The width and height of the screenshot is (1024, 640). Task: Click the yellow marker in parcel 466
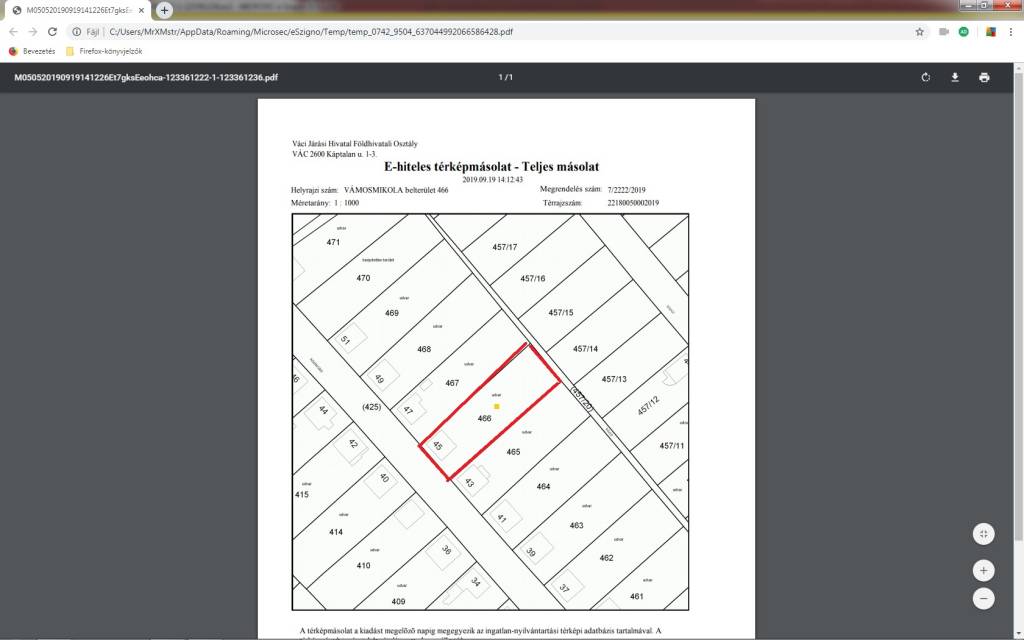(497, 407)
